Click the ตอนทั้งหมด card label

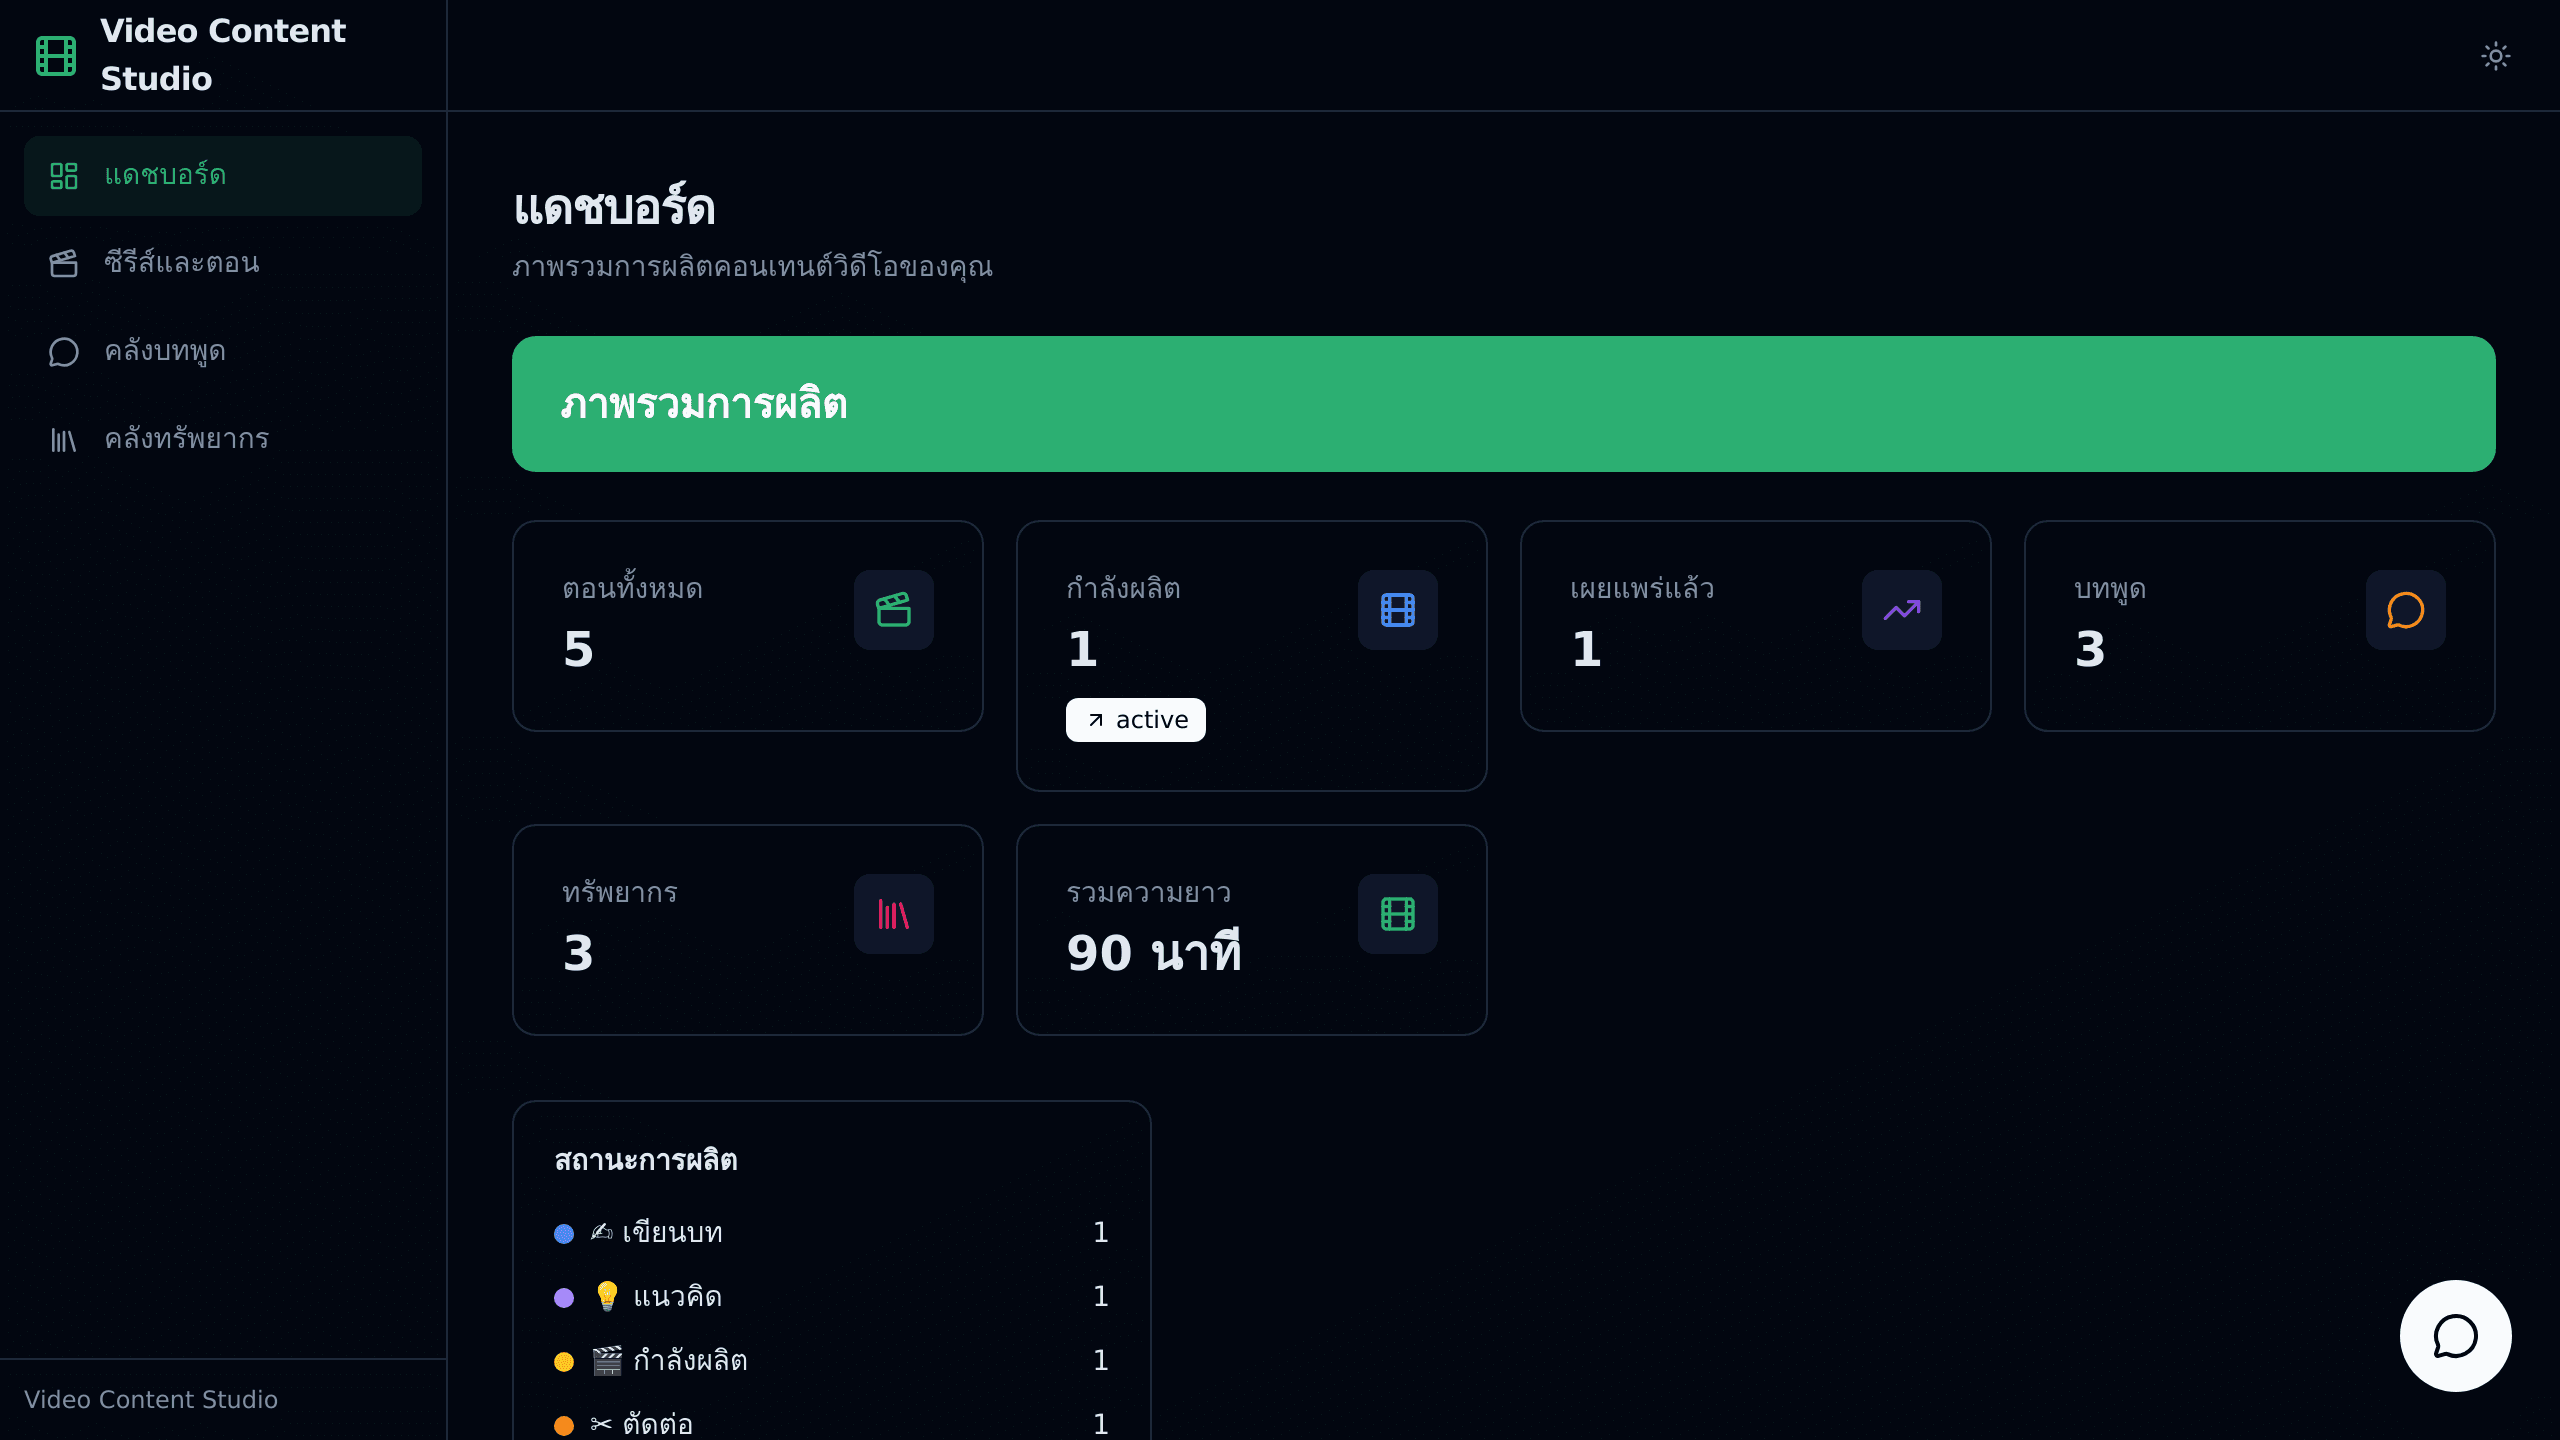click(x=632, y=589)
